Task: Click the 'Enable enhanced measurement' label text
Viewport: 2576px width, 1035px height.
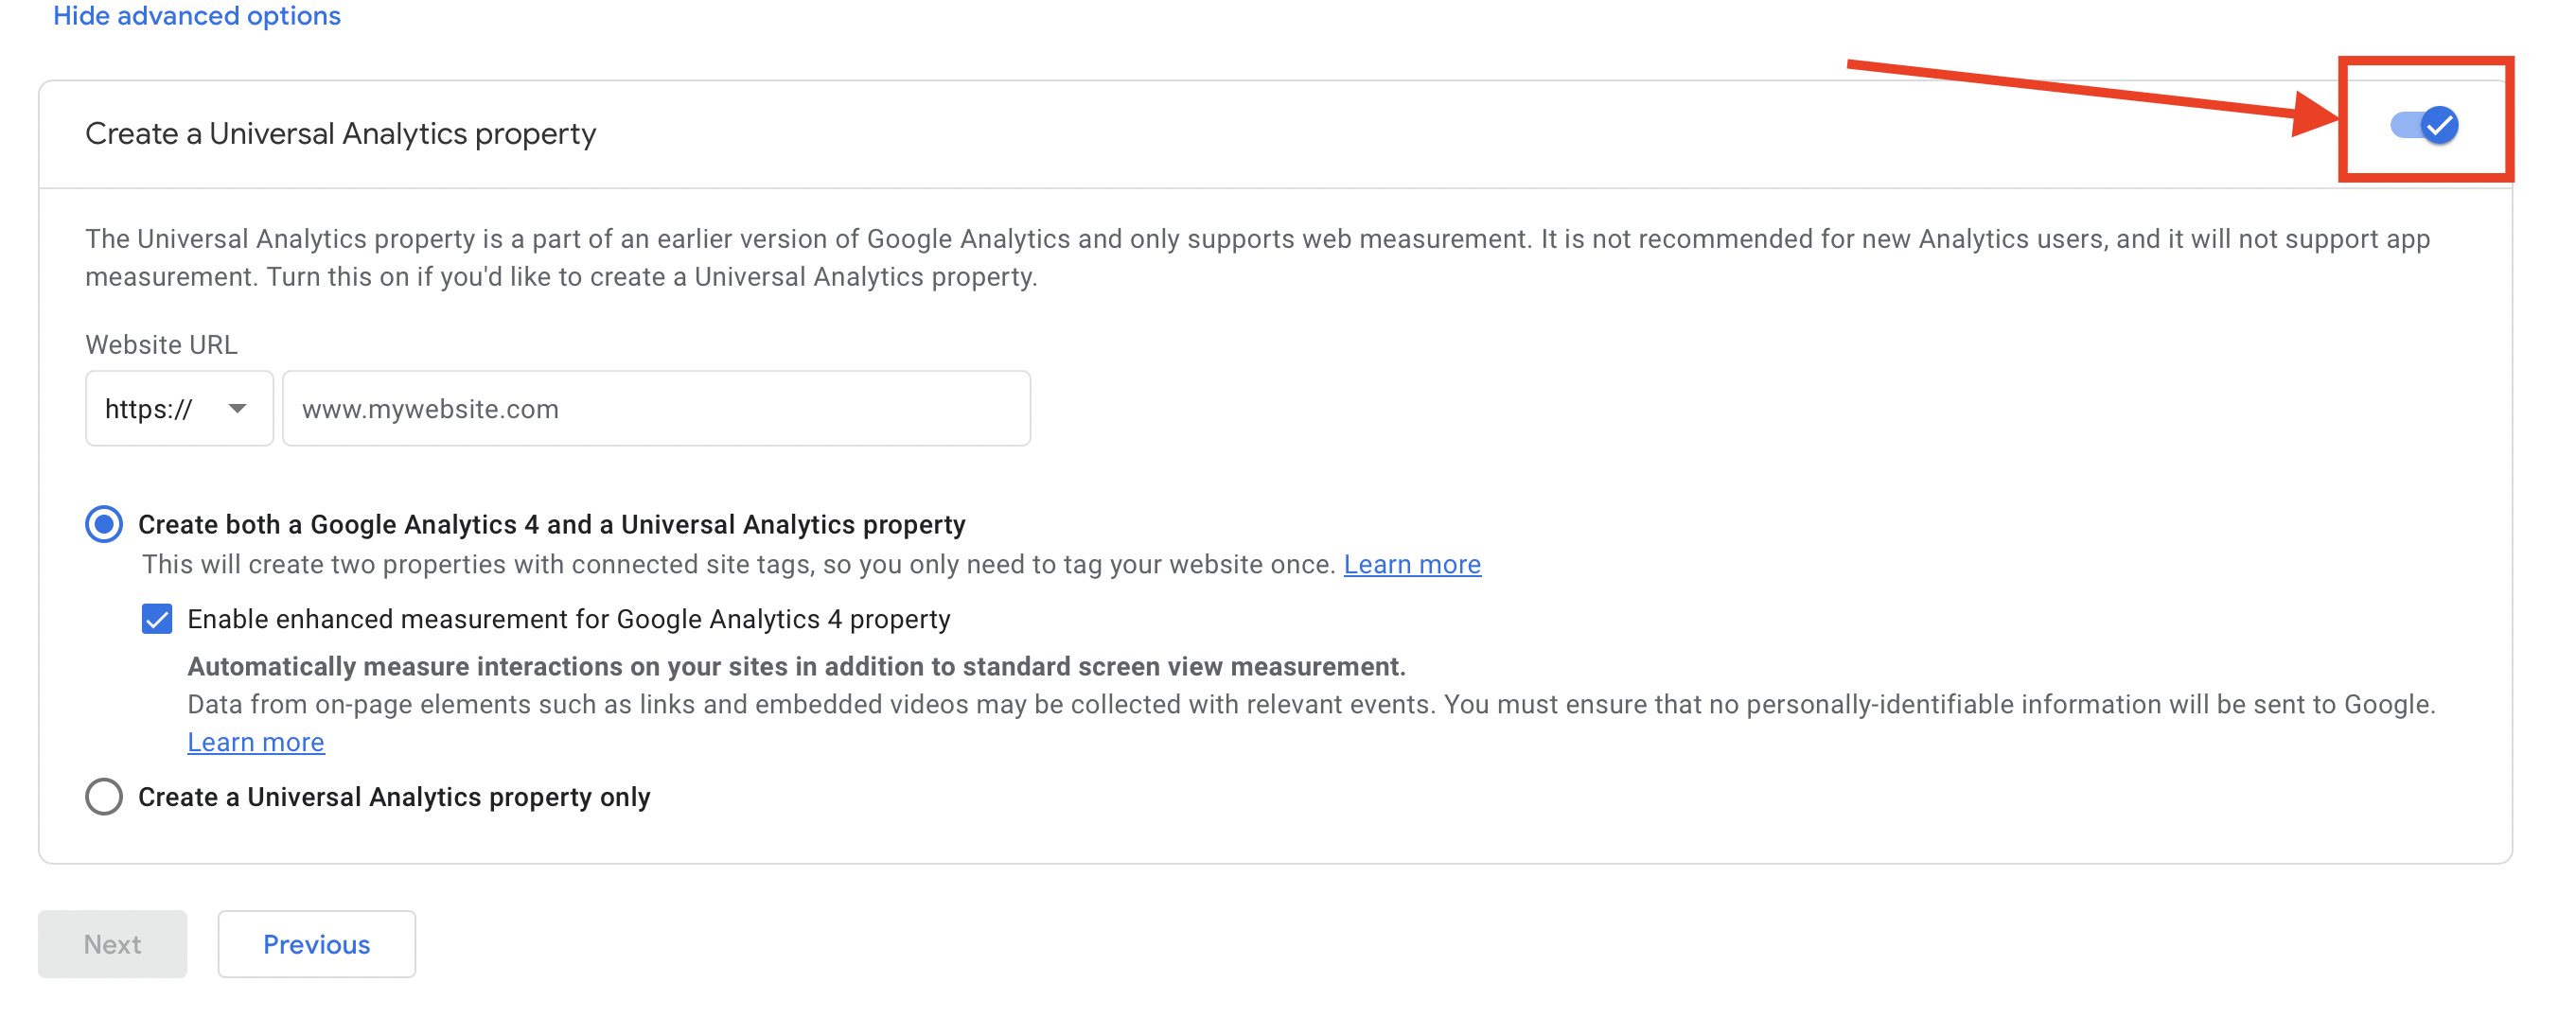Action: [569, 619]
